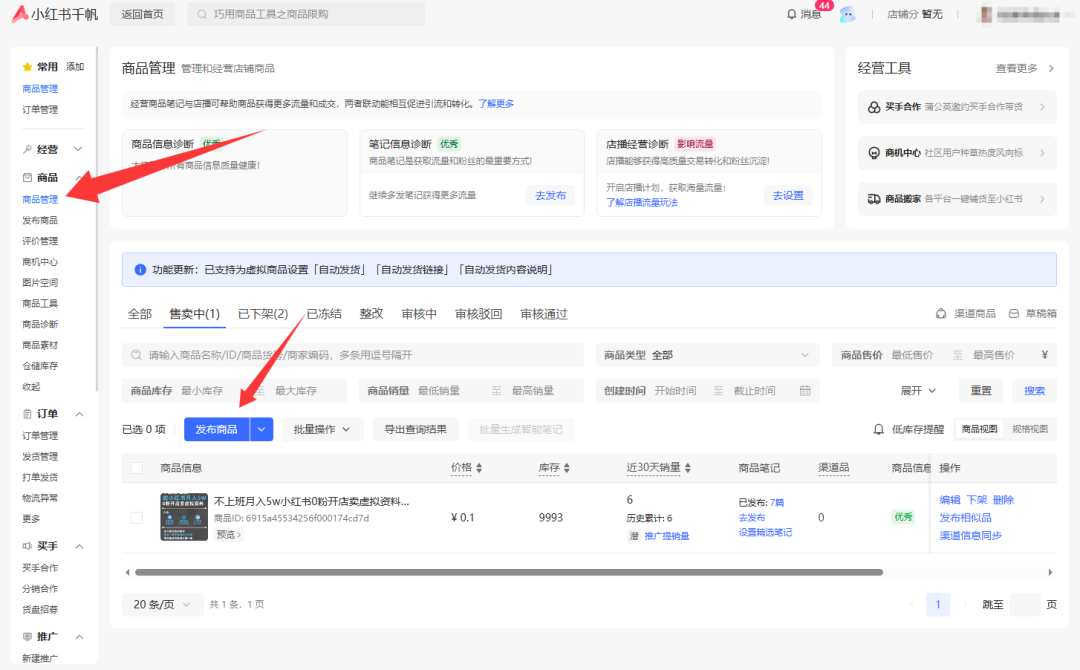The width and height of the screenshot is (1080, 670).
Task: Click the calendar icon in 创建时间 filter
Action: [x=805, y=391]
